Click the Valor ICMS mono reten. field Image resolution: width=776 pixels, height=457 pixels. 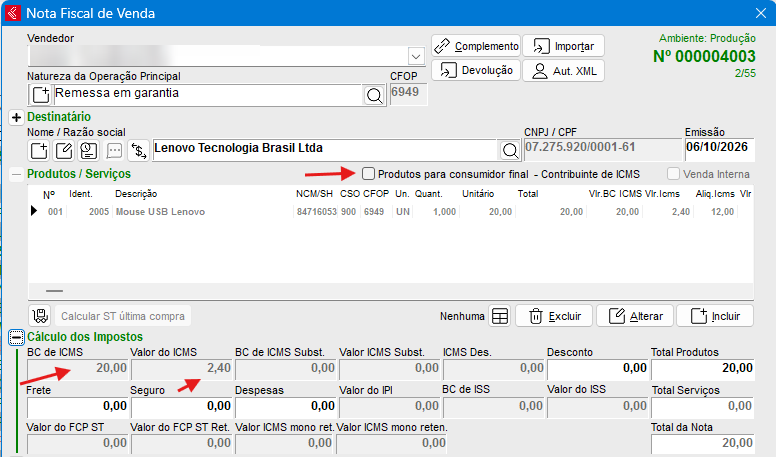pos(389,444)
